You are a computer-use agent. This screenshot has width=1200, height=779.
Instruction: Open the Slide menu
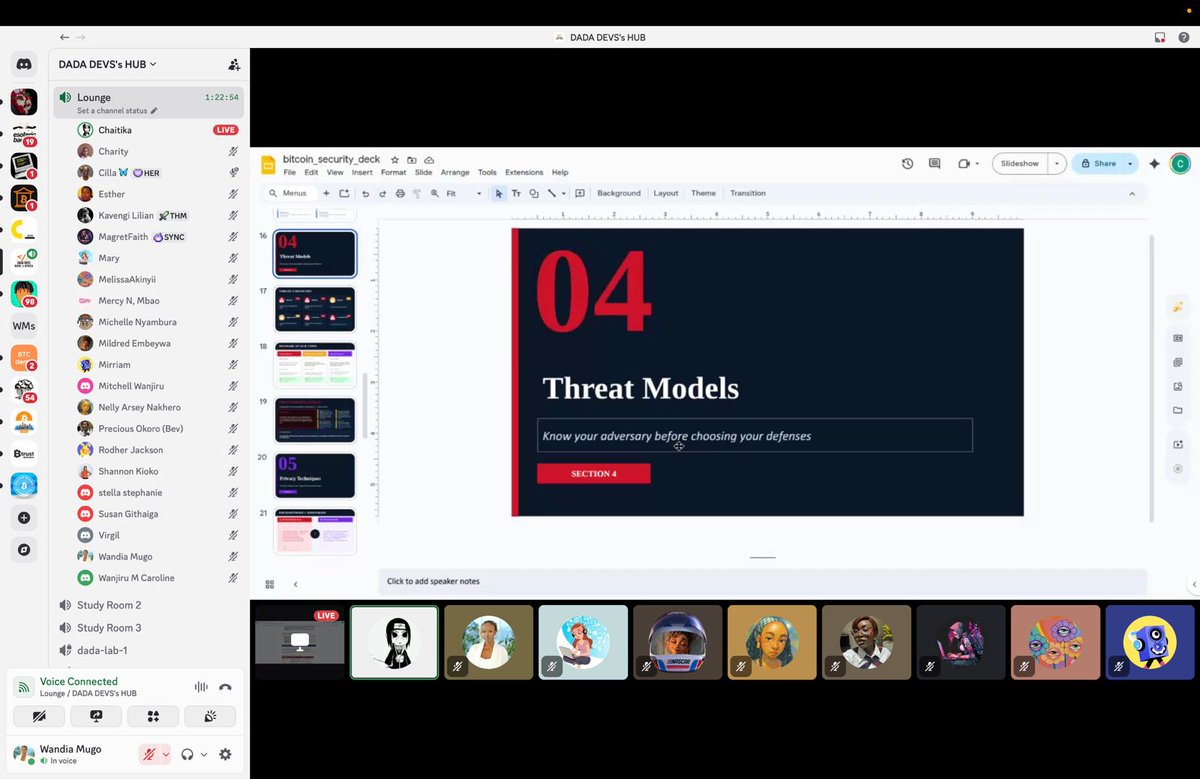coord(424,171)
